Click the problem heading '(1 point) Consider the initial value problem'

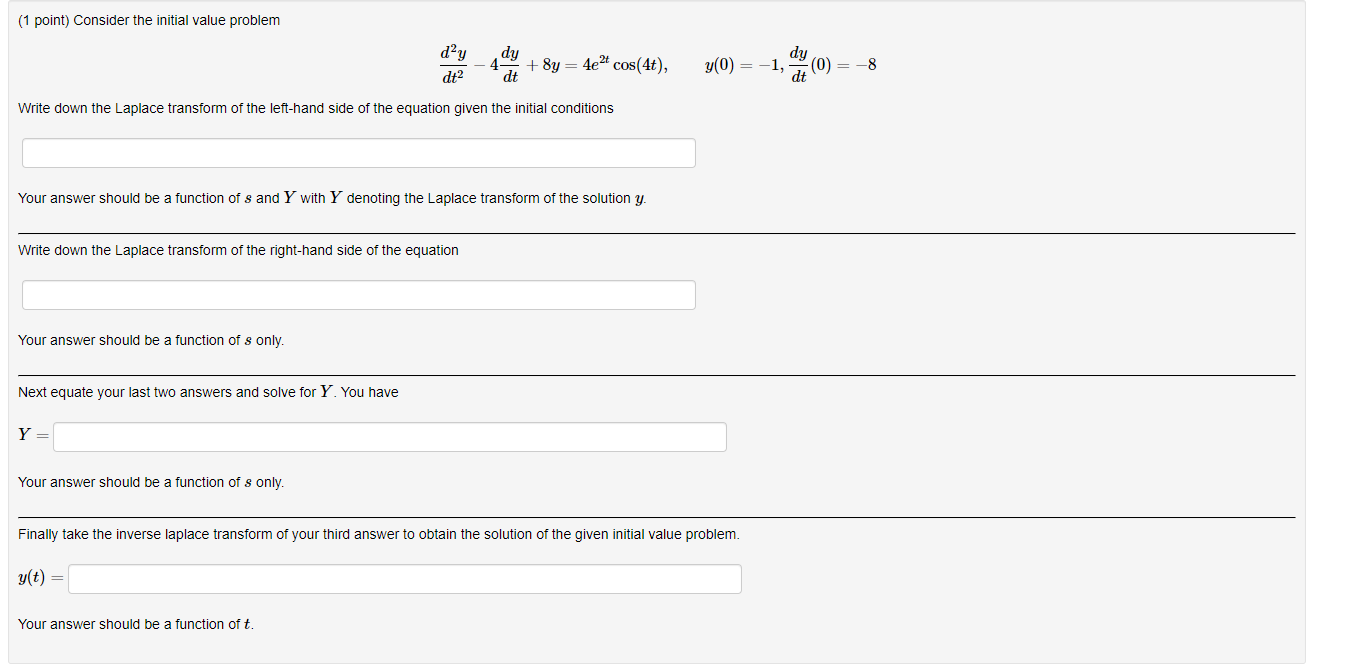click(148, 19)
